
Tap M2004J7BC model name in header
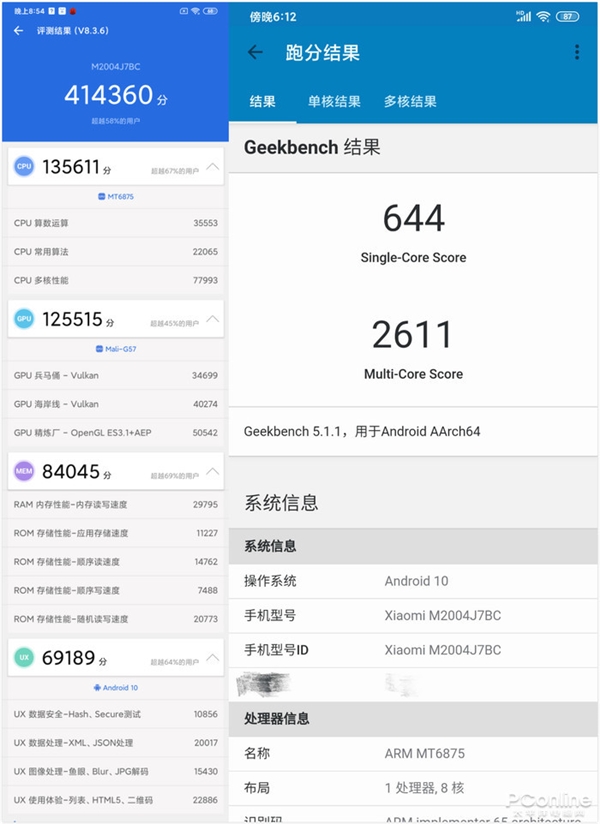116,67
